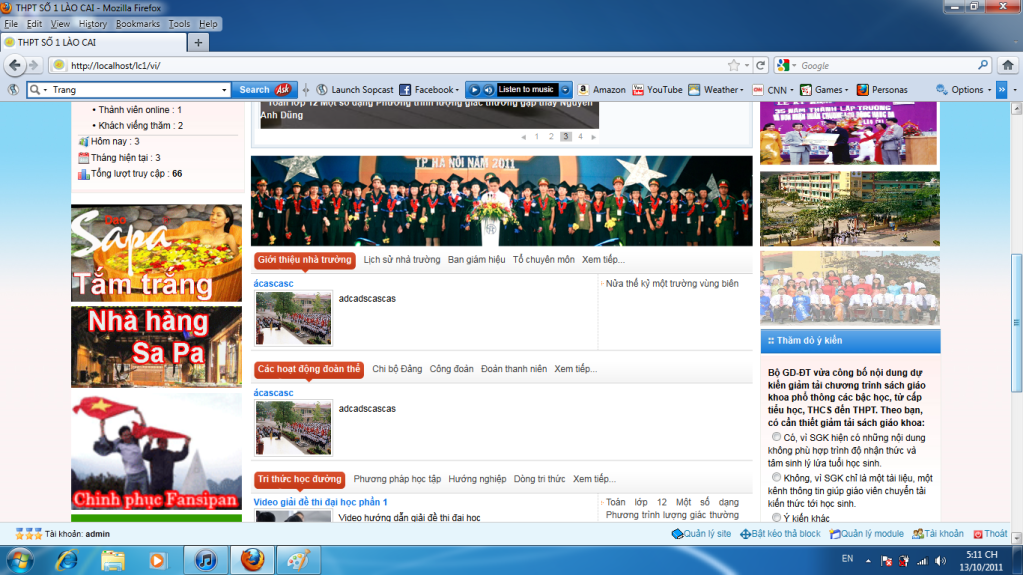Click the 'Nhà hàng Sa Pa' banner
Screen dimensions: 1023x575
click(156, 347)
